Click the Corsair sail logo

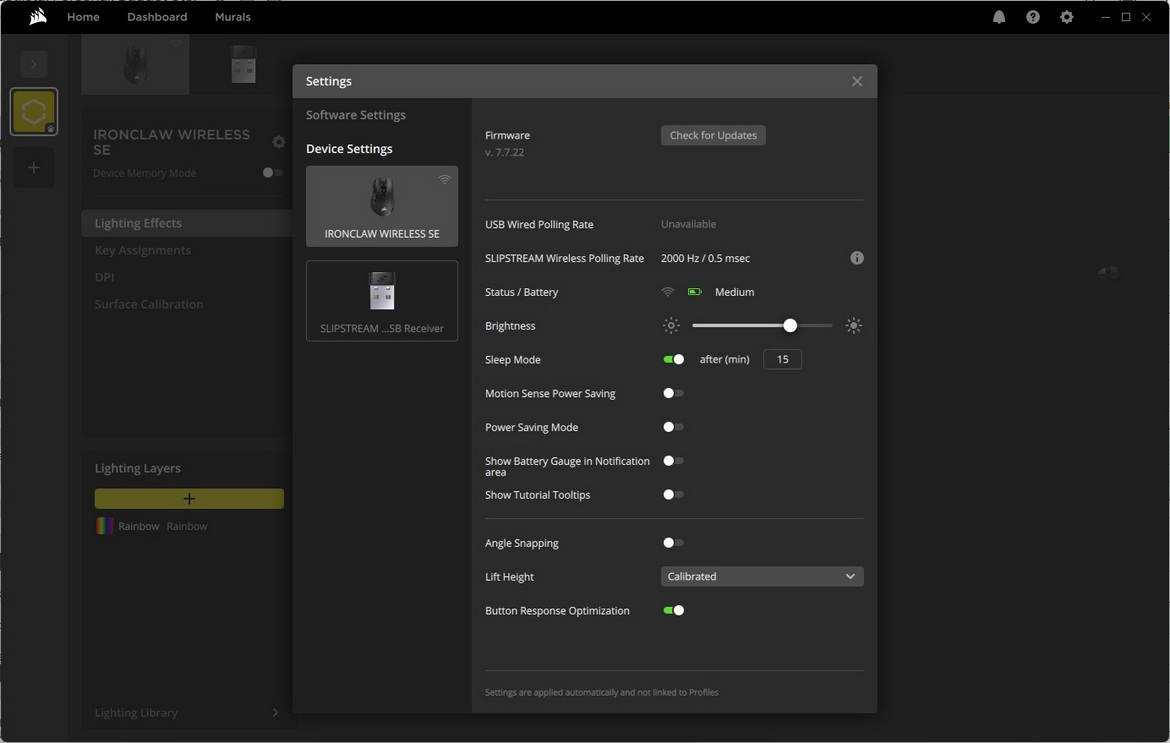click(x=38, y=17)
